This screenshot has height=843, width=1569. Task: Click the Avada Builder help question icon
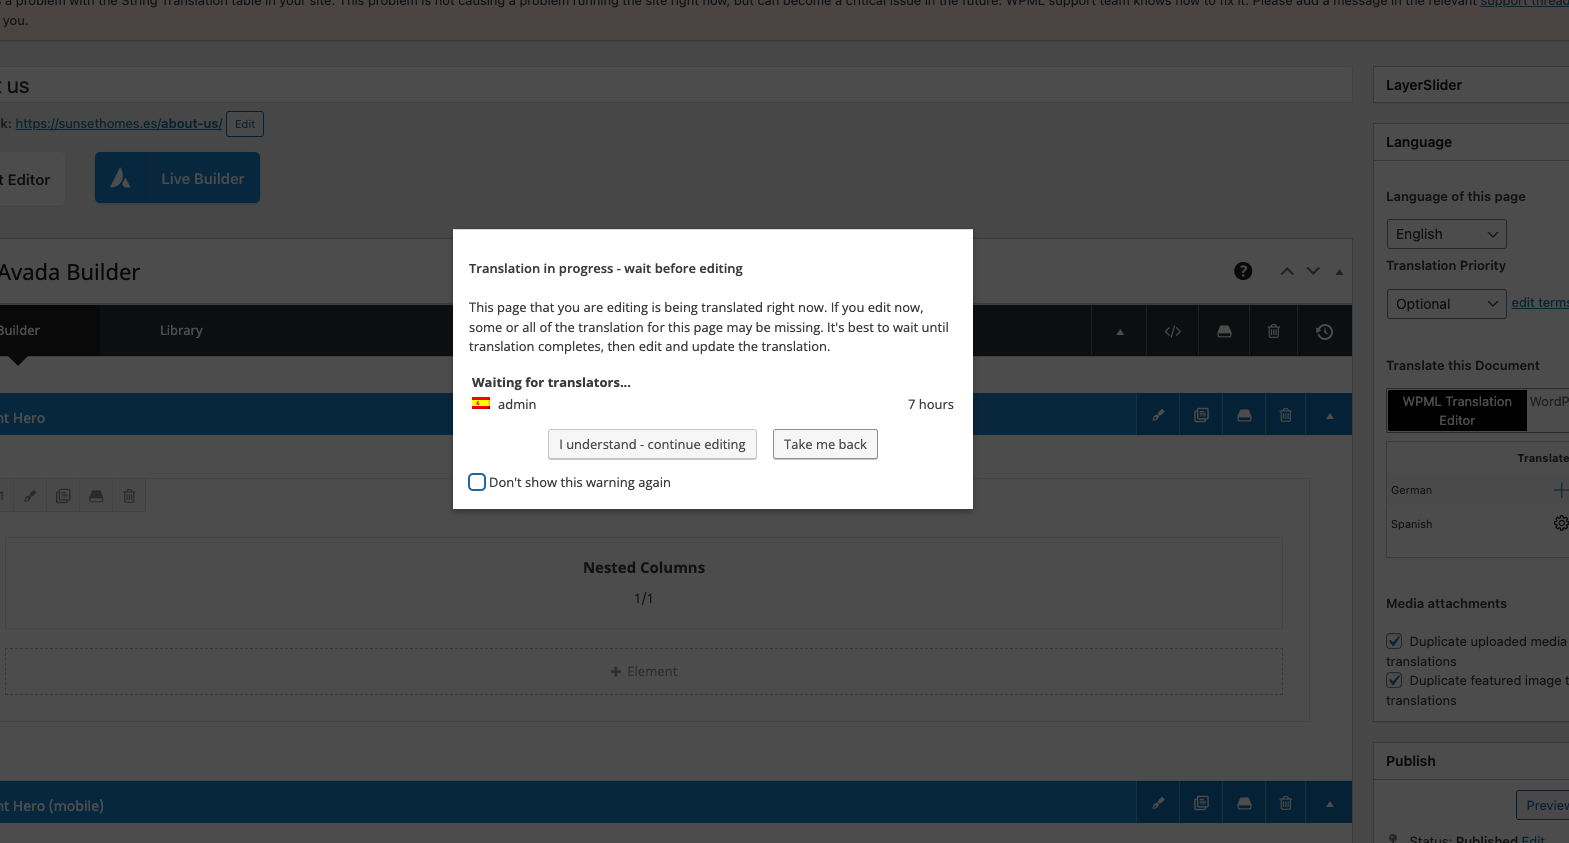tap(1243, 271)
